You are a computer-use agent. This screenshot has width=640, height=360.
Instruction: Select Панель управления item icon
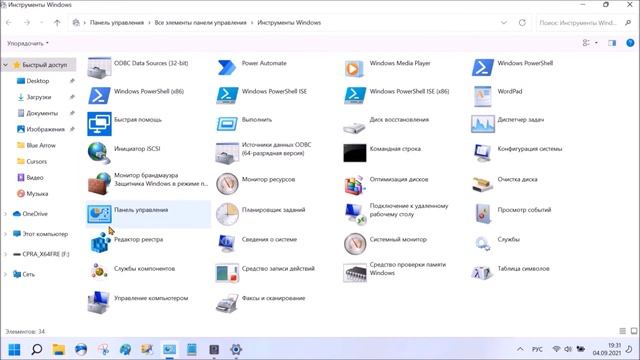[x=99, y=213]
